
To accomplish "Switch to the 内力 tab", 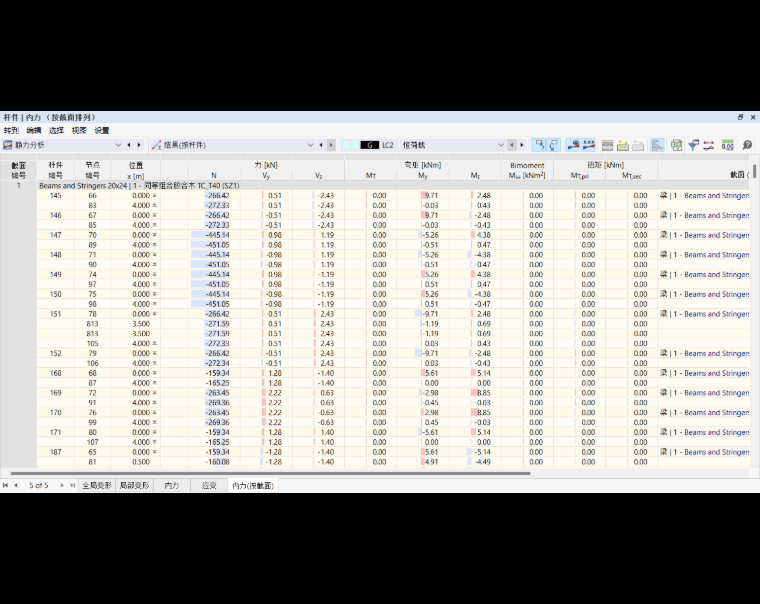I will (x=172, y=485).
